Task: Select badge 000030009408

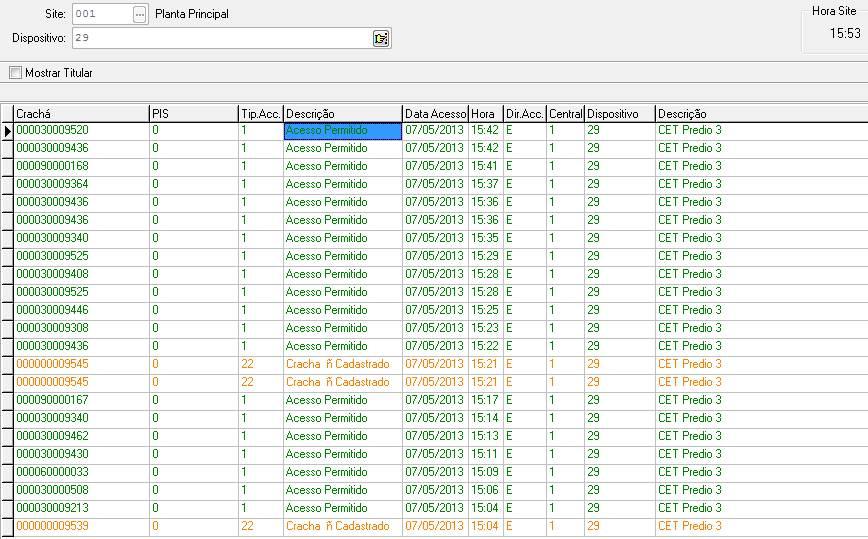Action: 52,274
